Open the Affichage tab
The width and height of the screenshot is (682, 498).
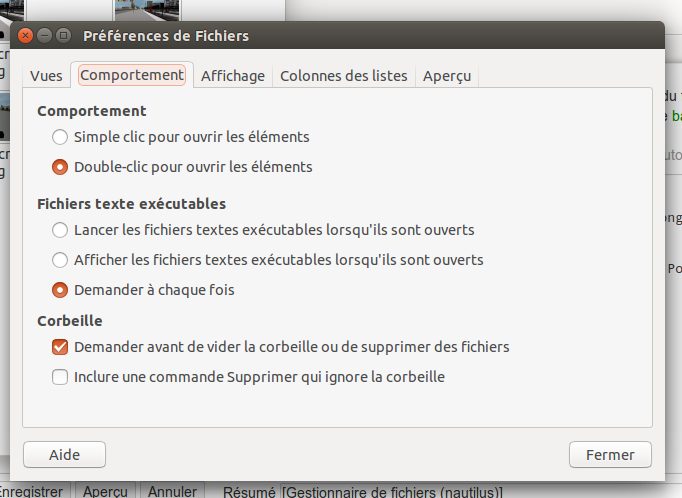[233, 76]
